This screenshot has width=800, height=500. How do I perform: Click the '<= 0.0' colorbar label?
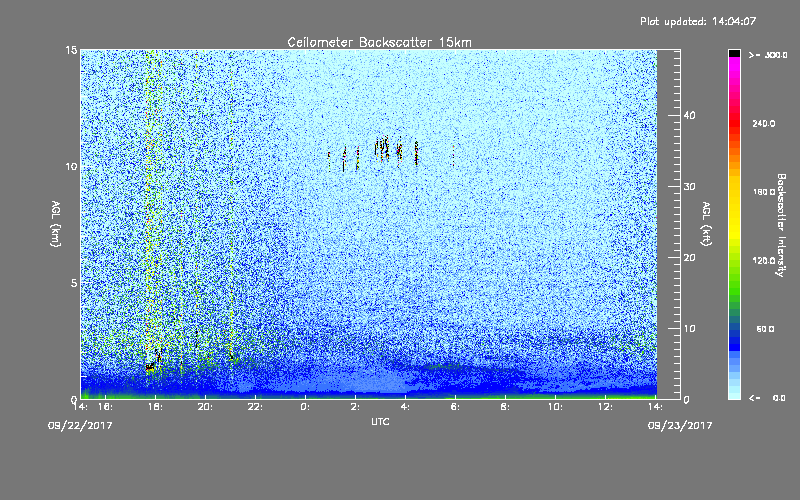pyautogui.click(x=768, y=398)
